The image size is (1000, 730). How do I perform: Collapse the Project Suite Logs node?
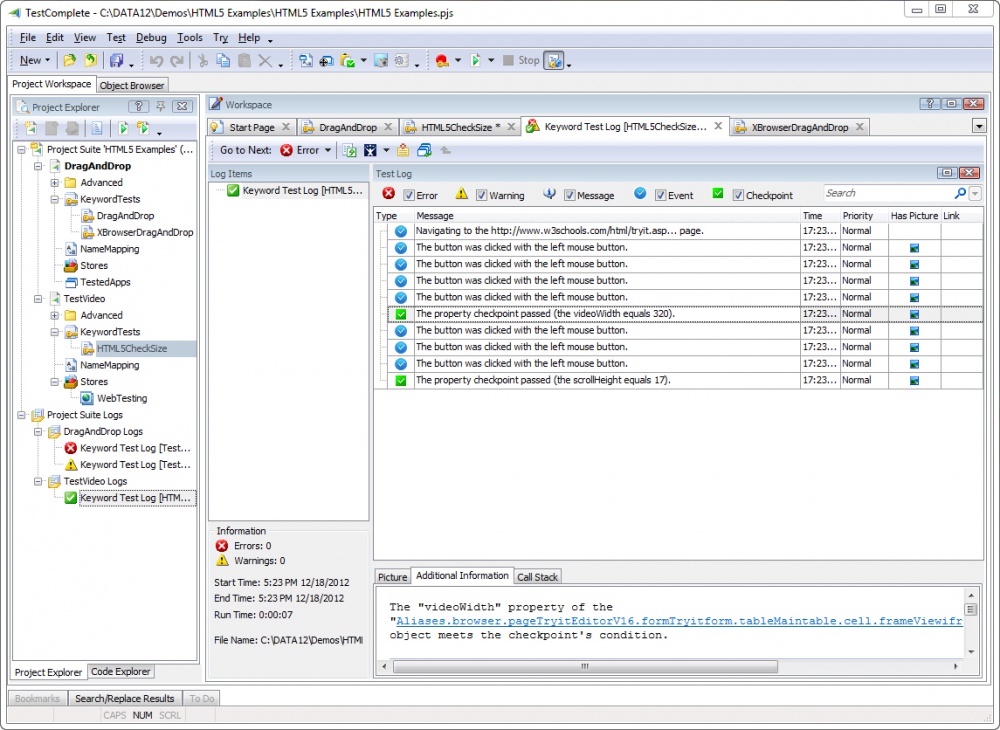pos(22,415)
